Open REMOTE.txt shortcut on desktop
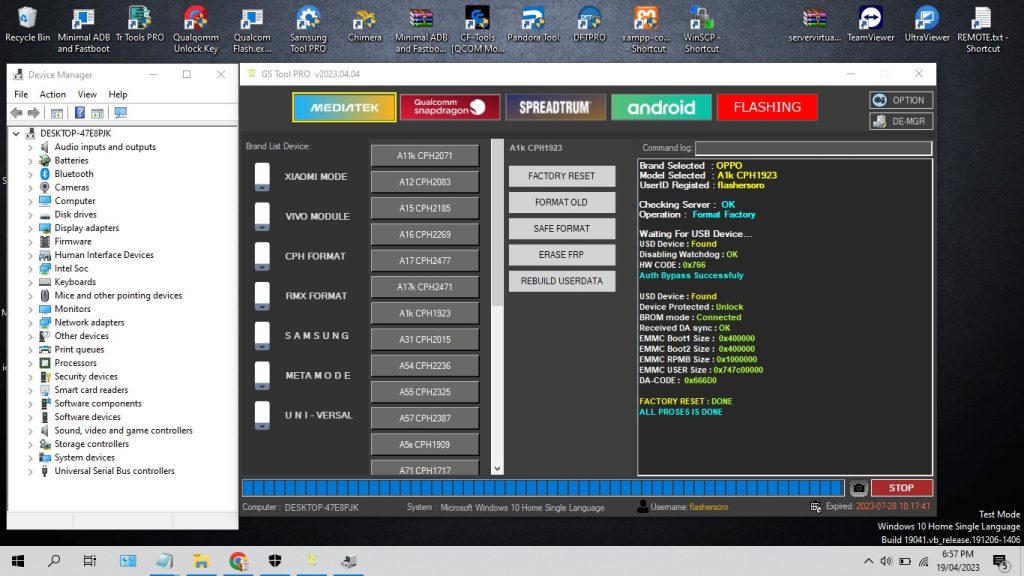This screenshot has width=1024, height=576. point(983,29)
